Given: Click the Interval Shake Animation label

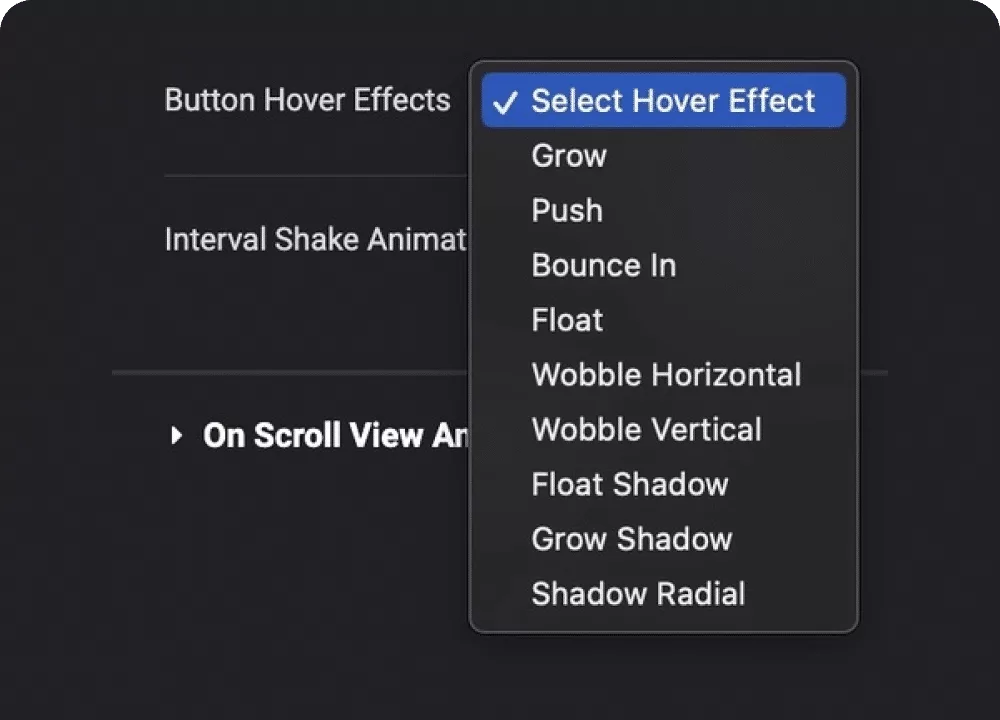Looking at the screenshot, I should [316, 240].
